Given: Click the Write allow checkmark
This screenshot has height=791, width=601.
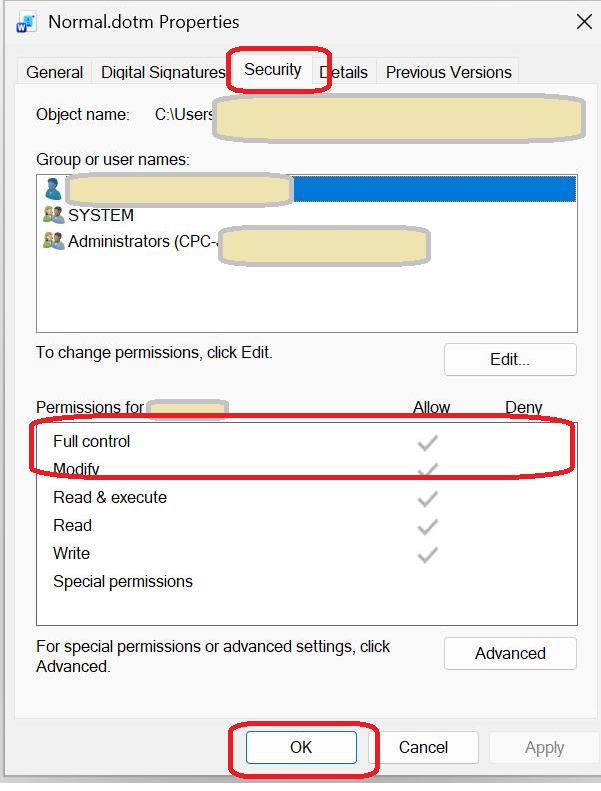Looking at the screenshot, I should pos(427,555).
